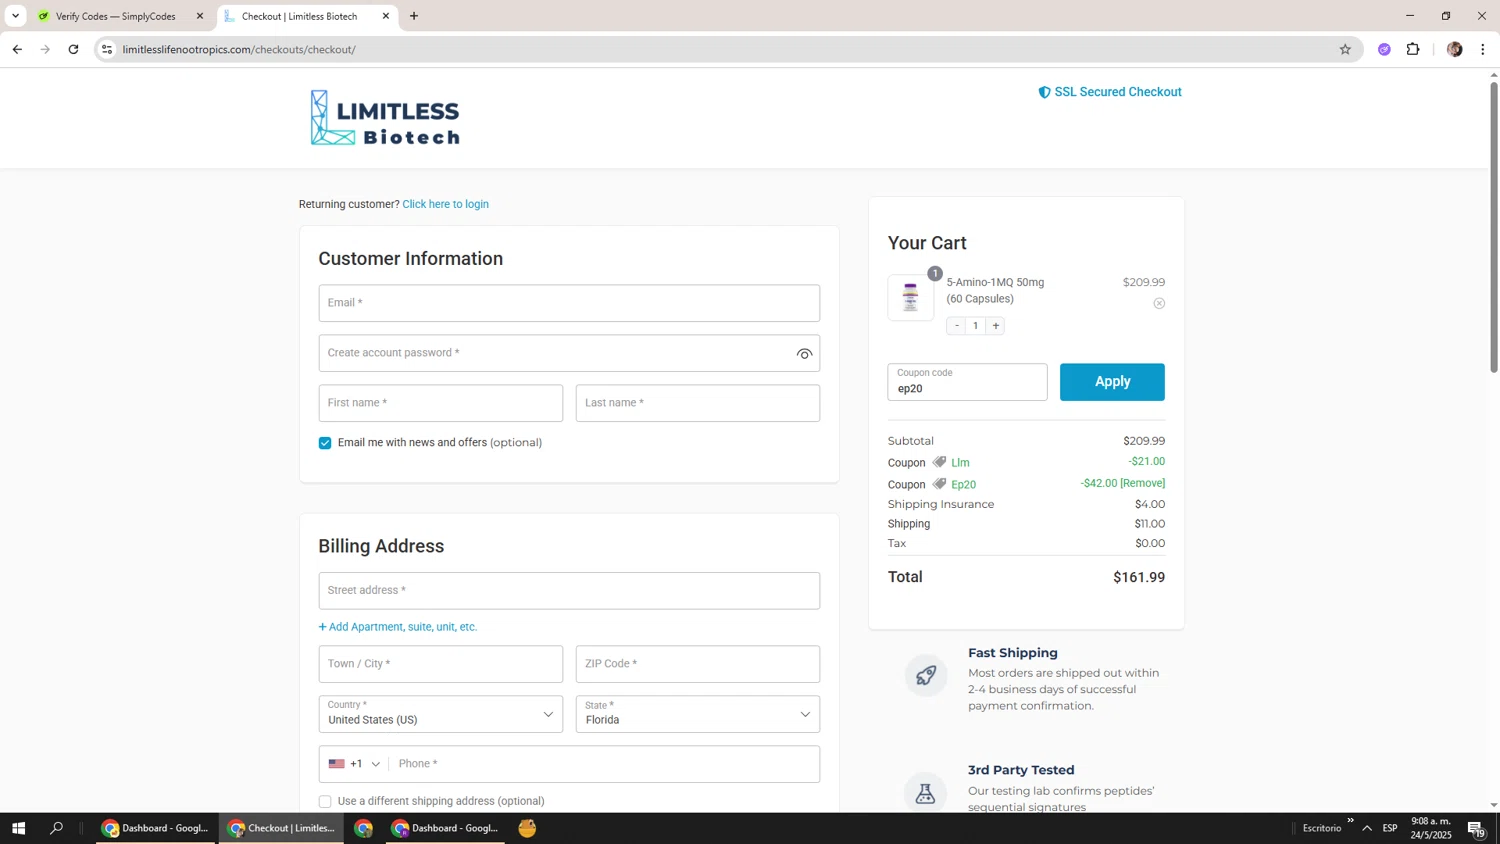
Task: Switch to the first Dashboard Chrome taskbar window
Action: coord(156,828)
